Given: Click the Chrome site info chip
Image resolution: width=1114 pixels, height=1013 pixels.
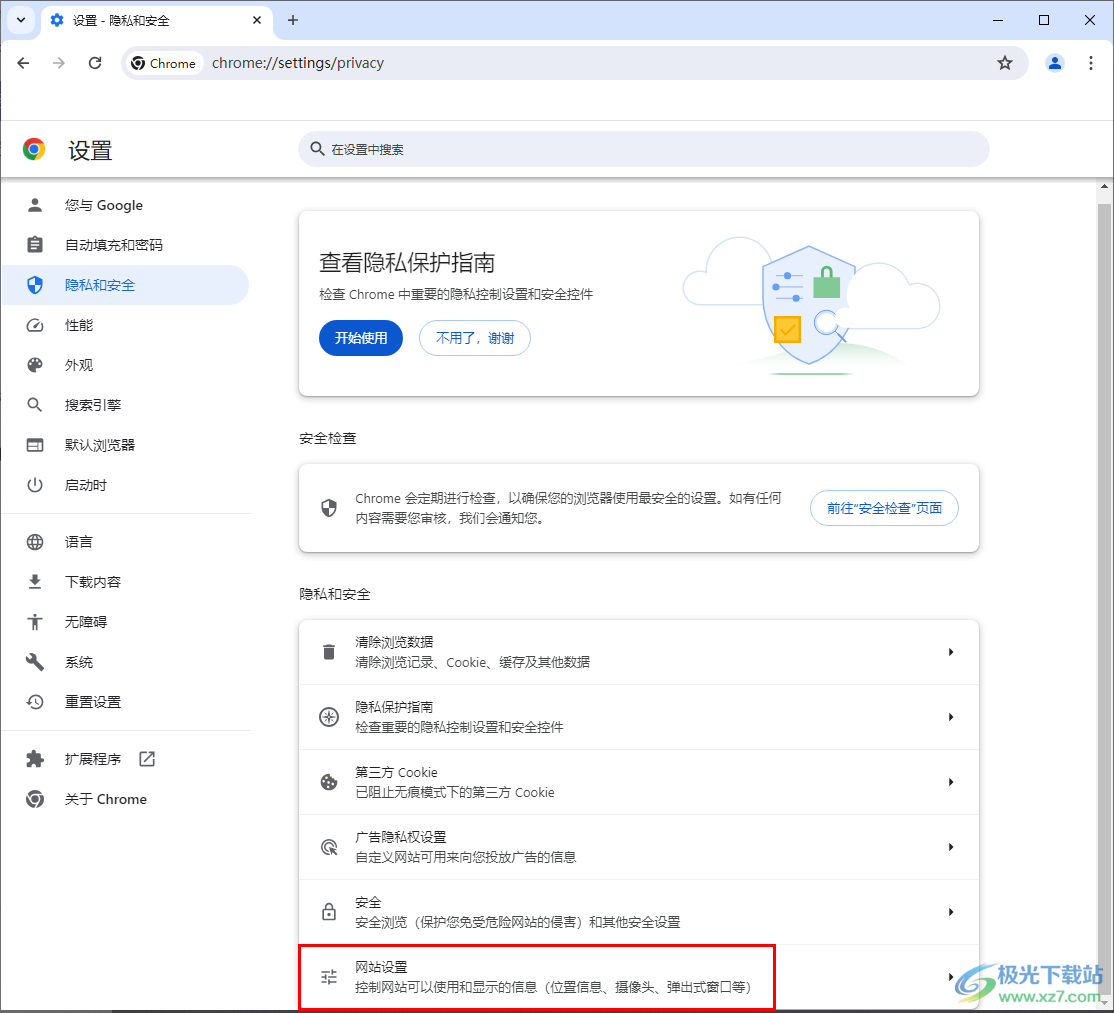Looking at the screenshot, I should (164, 63).
